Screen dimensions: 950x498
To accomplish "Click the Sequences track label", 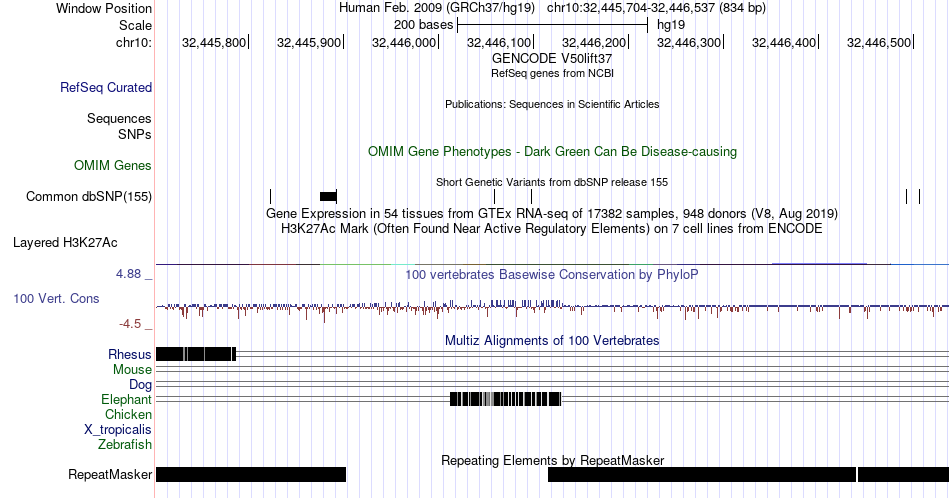I will point(119,118).
